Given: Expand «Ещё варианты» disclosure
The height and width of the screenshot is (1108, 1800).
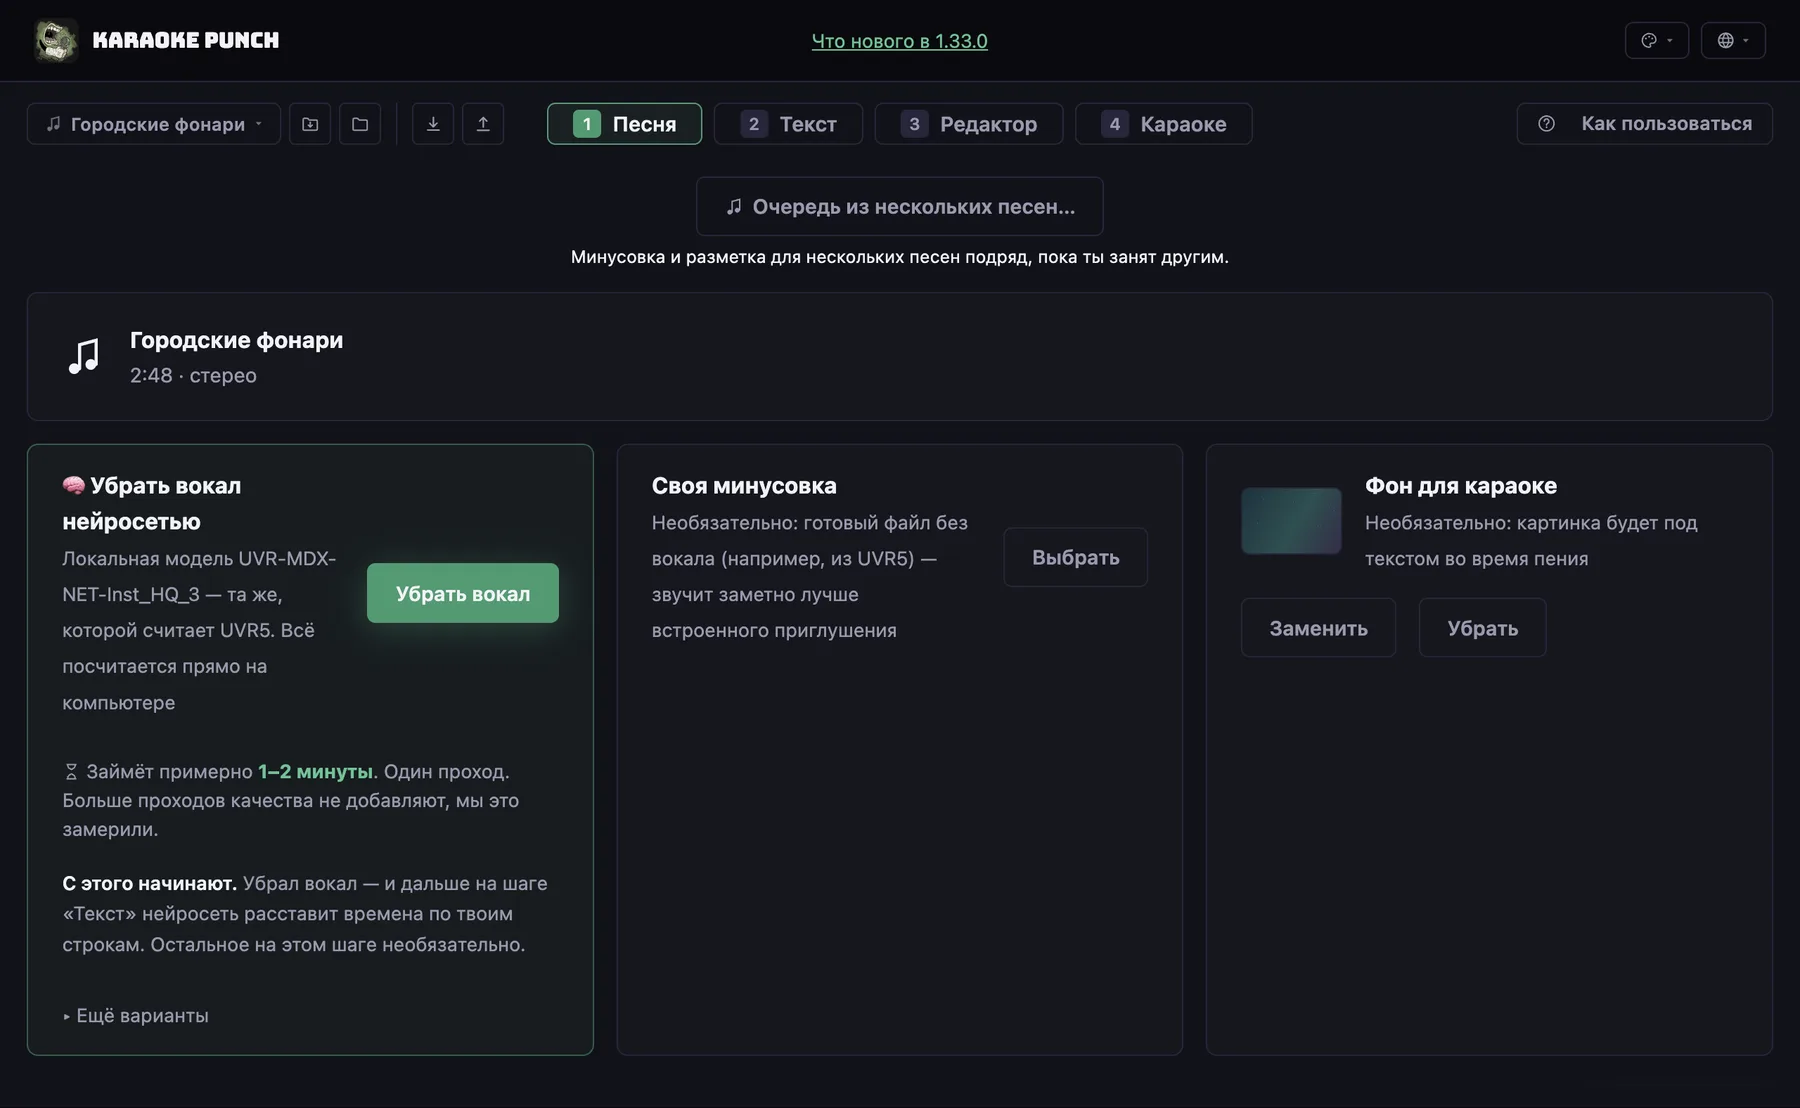Looking at the screenshot, I should point(136,1015).
